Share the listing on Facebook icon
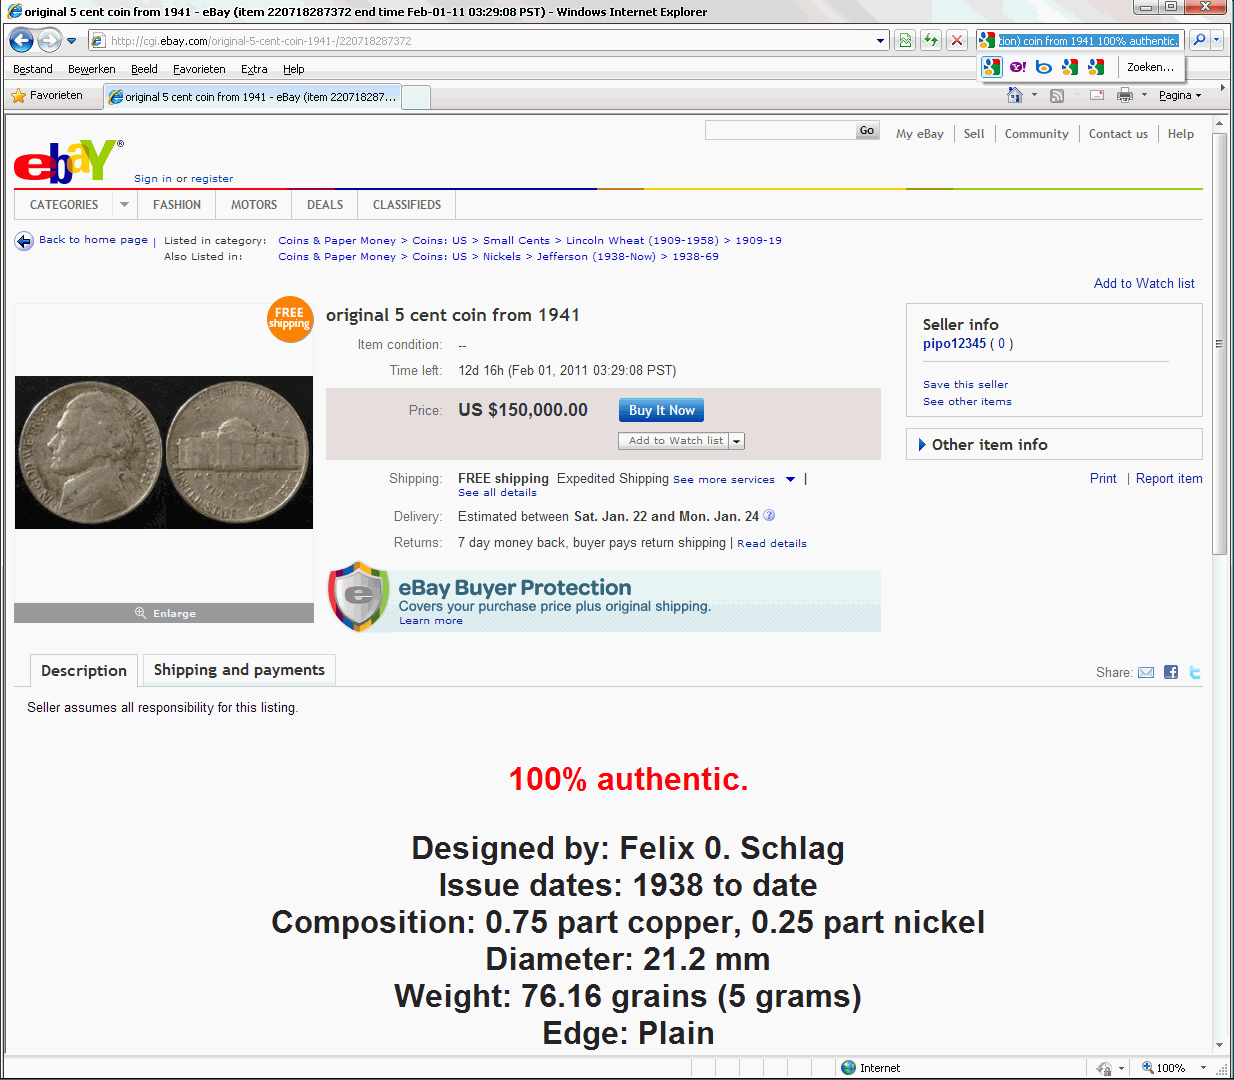The height and width of the screenshot is (1080, 1234). click(1171, 672)
